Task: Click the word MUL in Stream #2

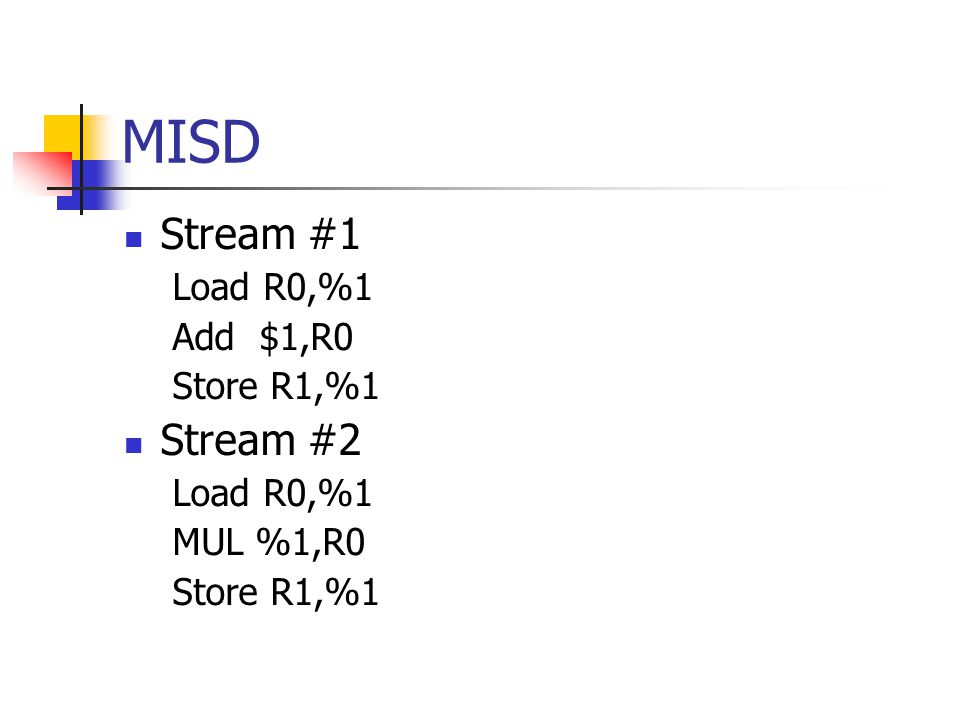Action: (x=208, y=542)
